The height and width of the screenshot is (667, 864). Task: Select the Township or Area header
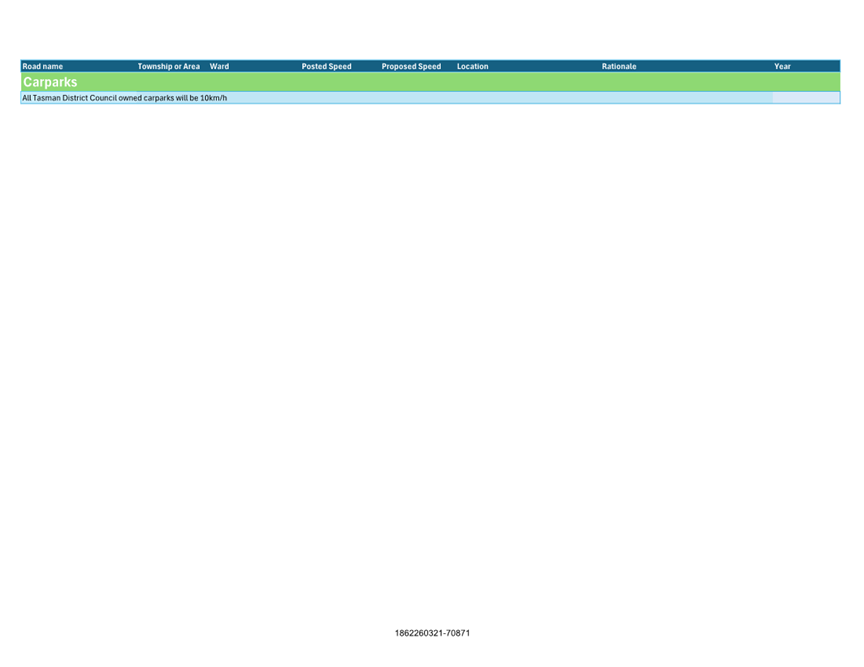click(169, 66)
